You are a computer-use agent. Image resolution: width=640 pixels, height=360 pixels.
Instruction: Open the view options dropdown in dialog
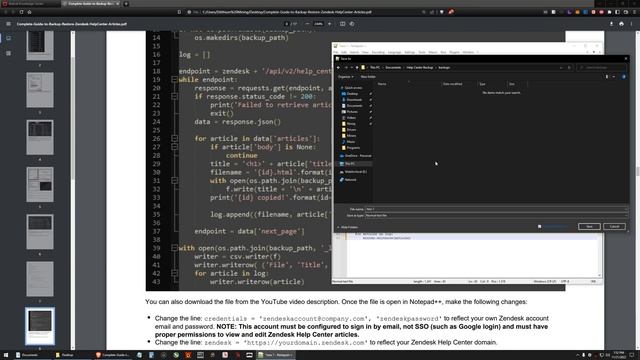613,77
